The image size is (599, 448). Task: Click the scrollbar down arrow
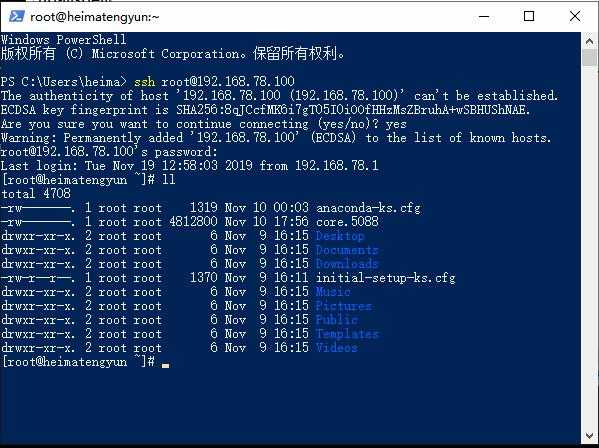[589, 436]
